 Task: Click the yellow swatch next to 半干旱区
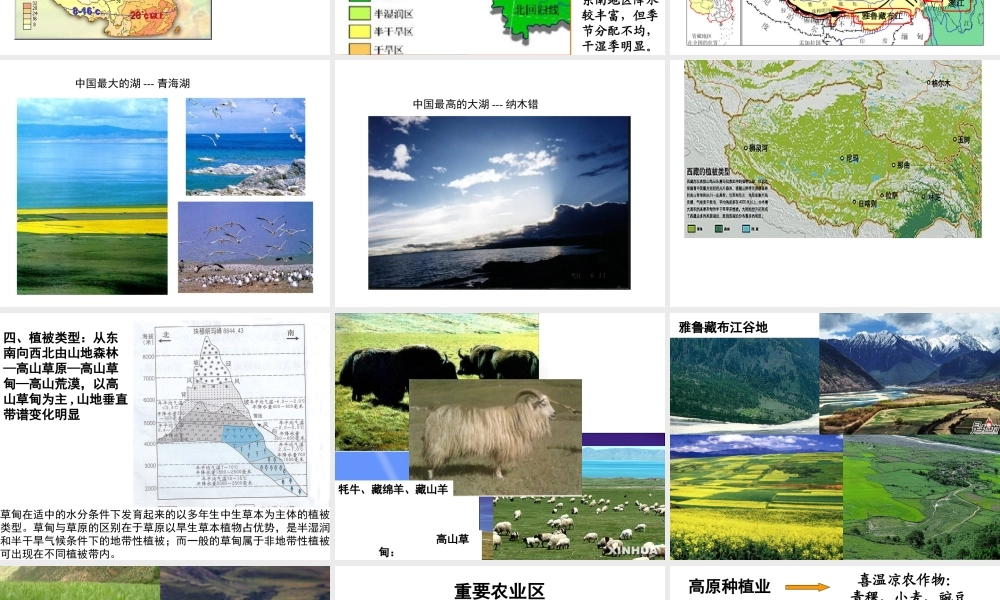point(360,31)
